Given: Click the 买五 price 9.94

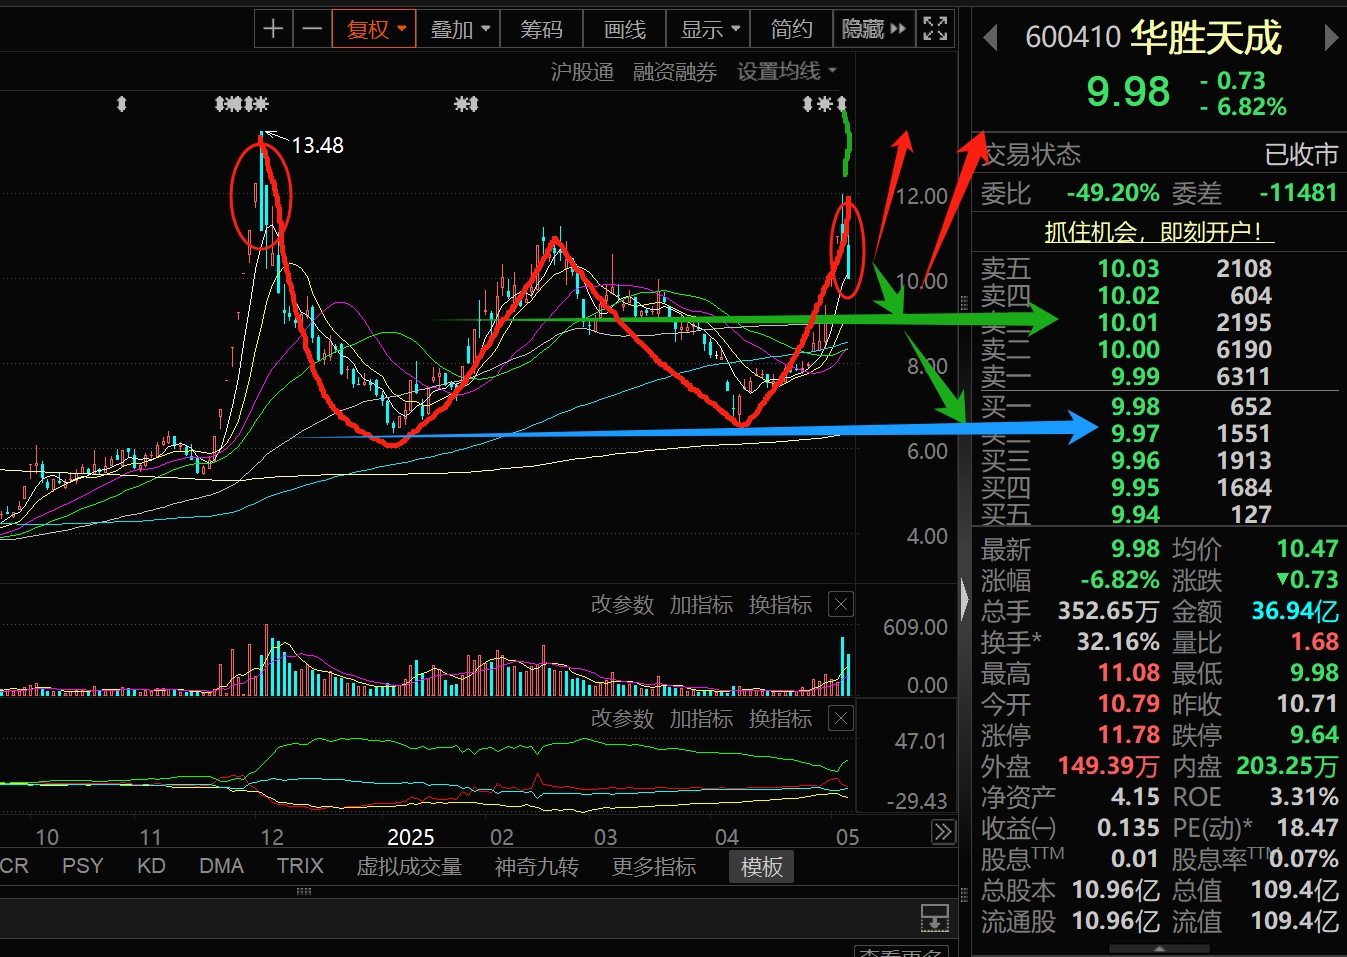Looking at the screenshot, I should tap(1135, 515).
